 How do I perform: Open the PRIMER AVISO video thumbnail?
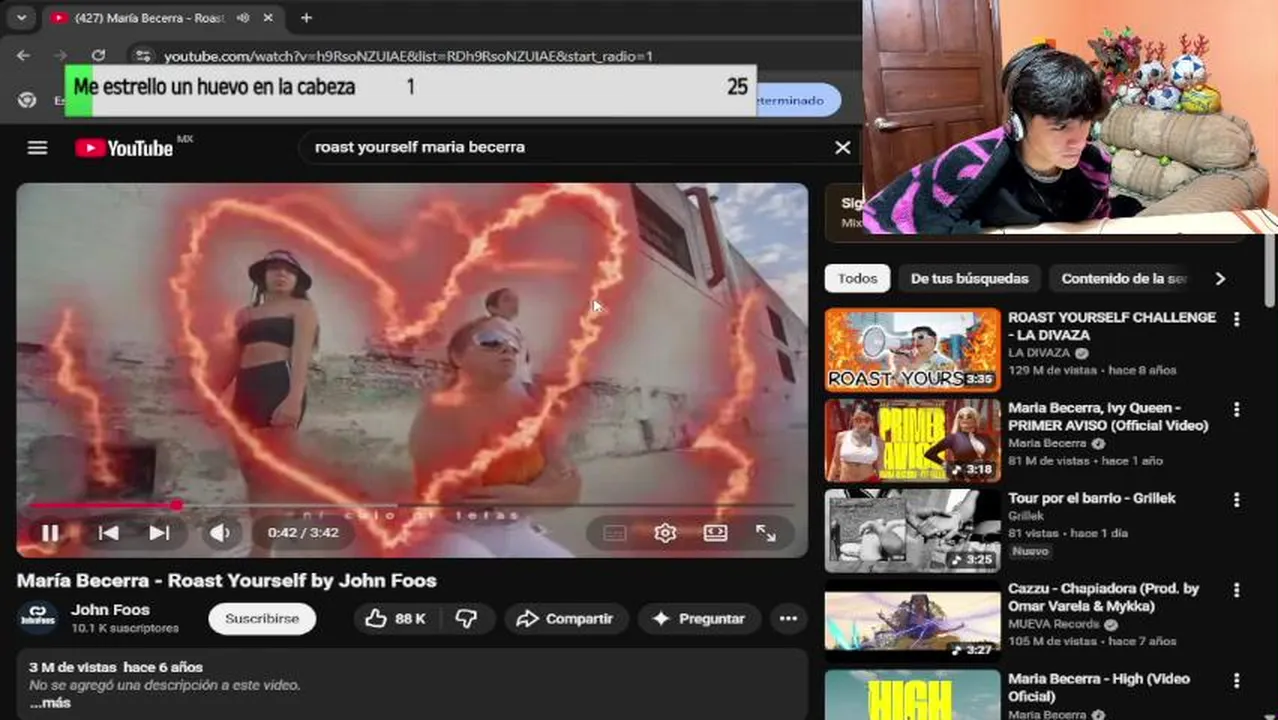(x=912, y=440)
